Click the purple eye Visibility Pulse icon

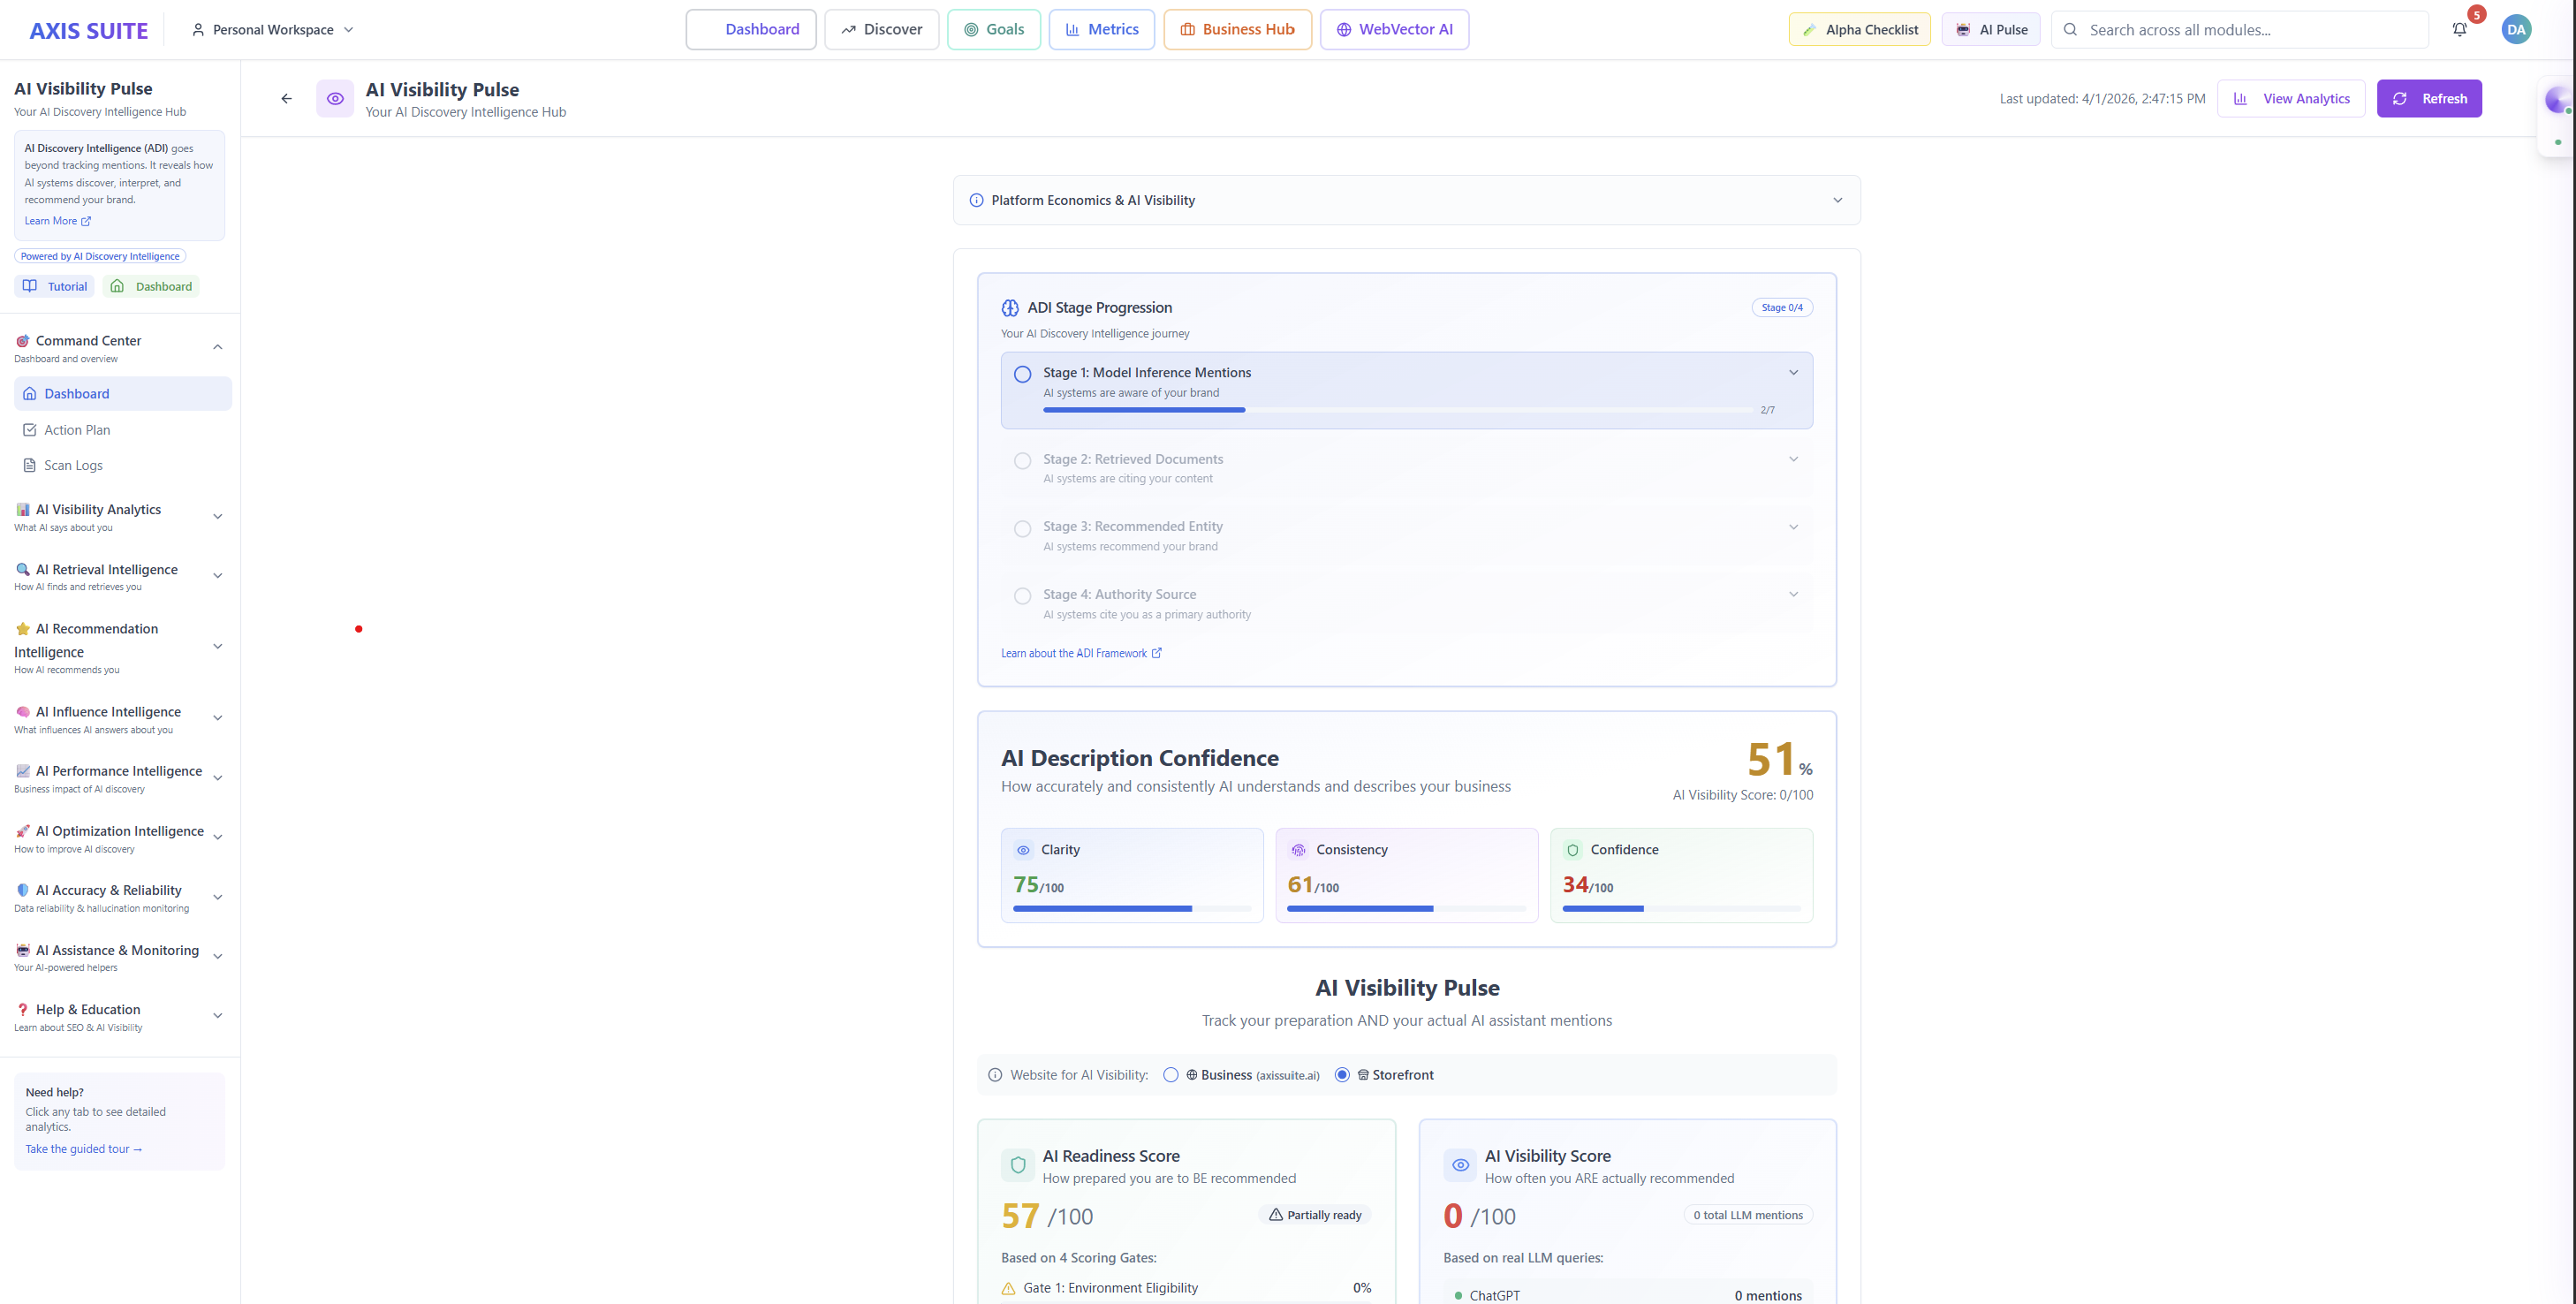(335, 99)
